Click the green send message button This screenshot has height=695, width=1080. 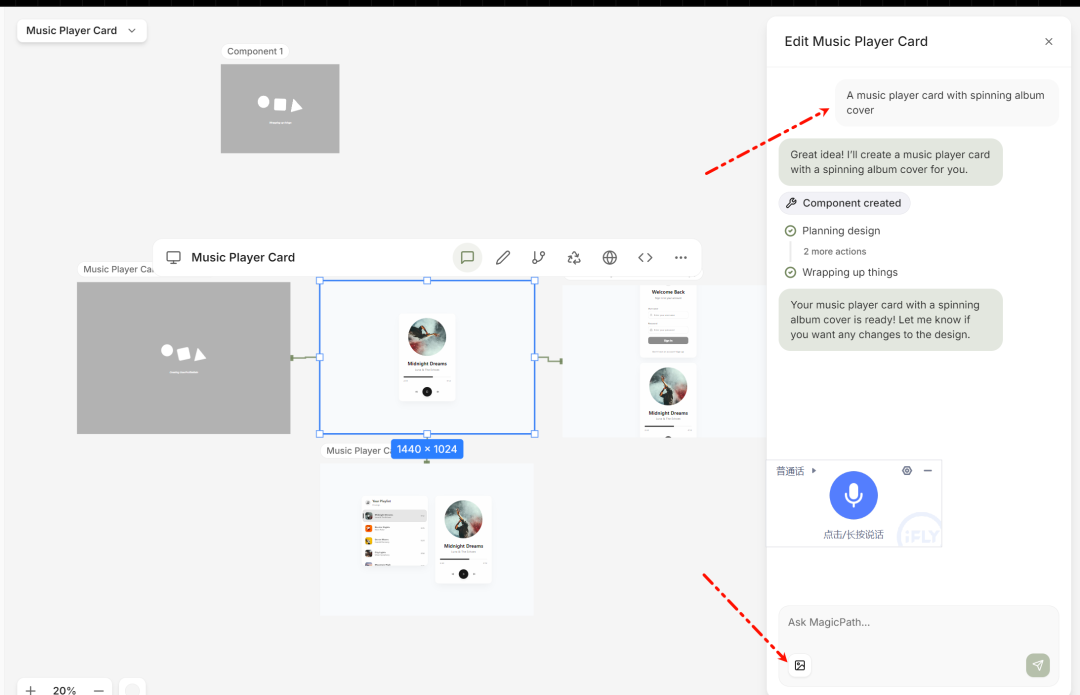click(x=1037, y=665)
